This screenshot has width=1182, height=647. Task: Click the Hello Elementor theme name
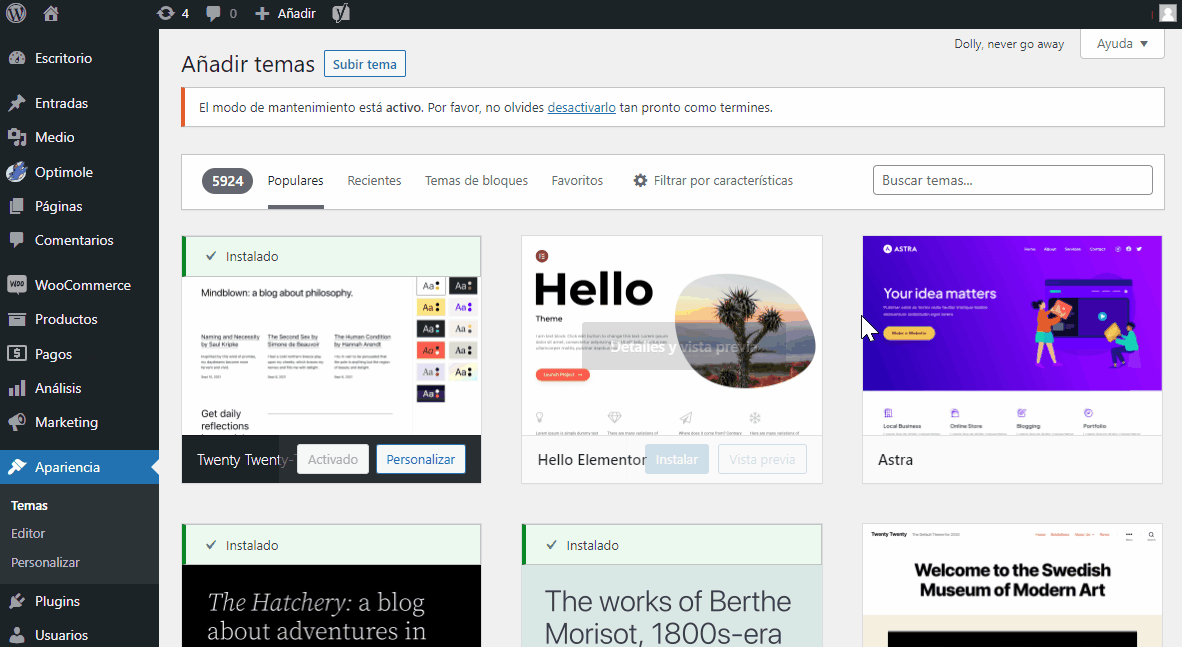click(x=592, y=460)
